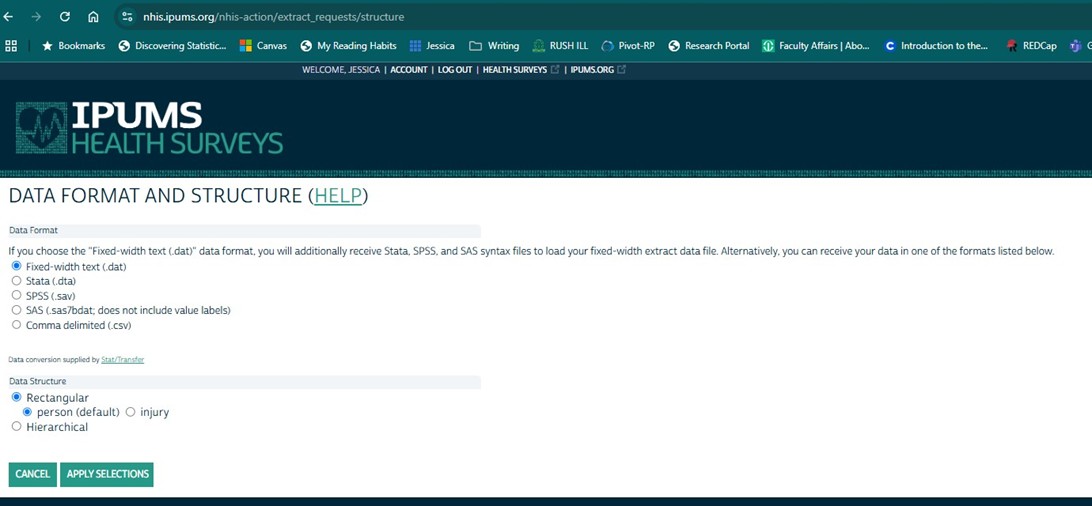Click the CANCEL button
This screenshot has width=1092, height=506.
33,474
